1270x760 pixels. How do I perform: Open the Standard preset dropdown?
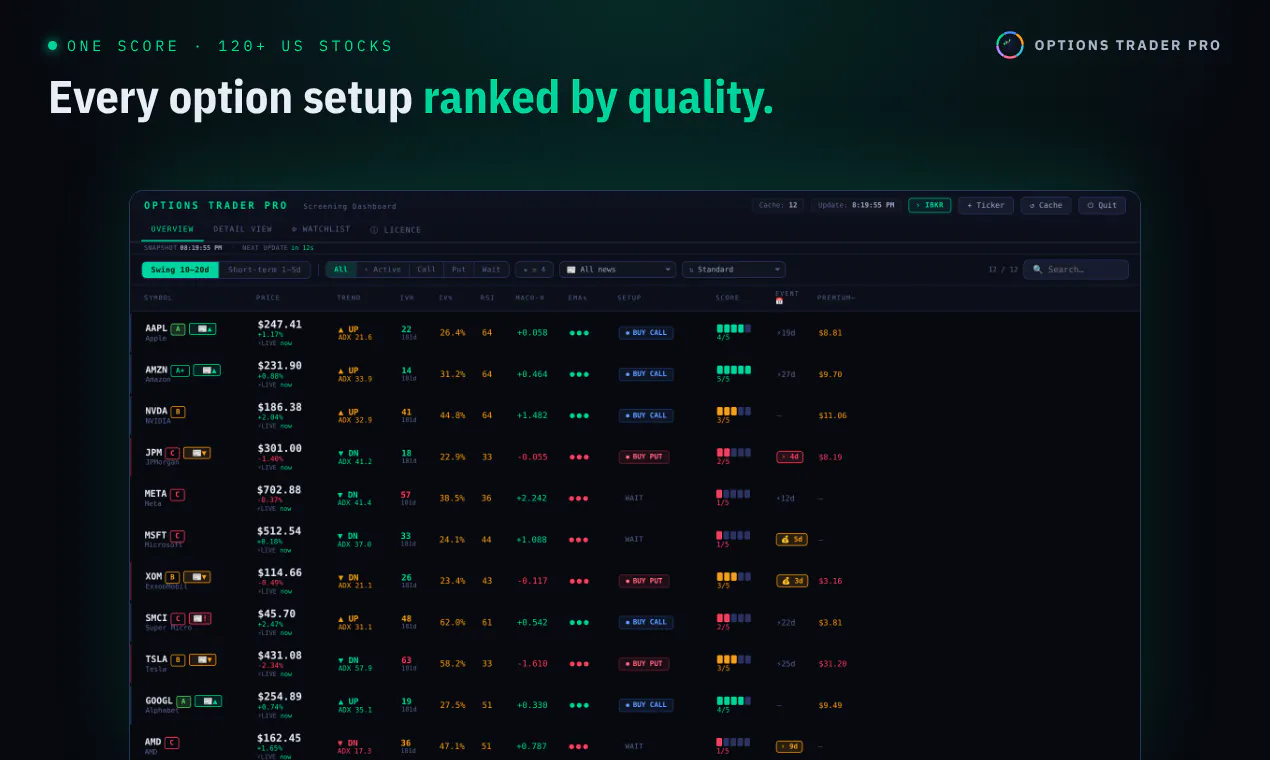[734, 270]
